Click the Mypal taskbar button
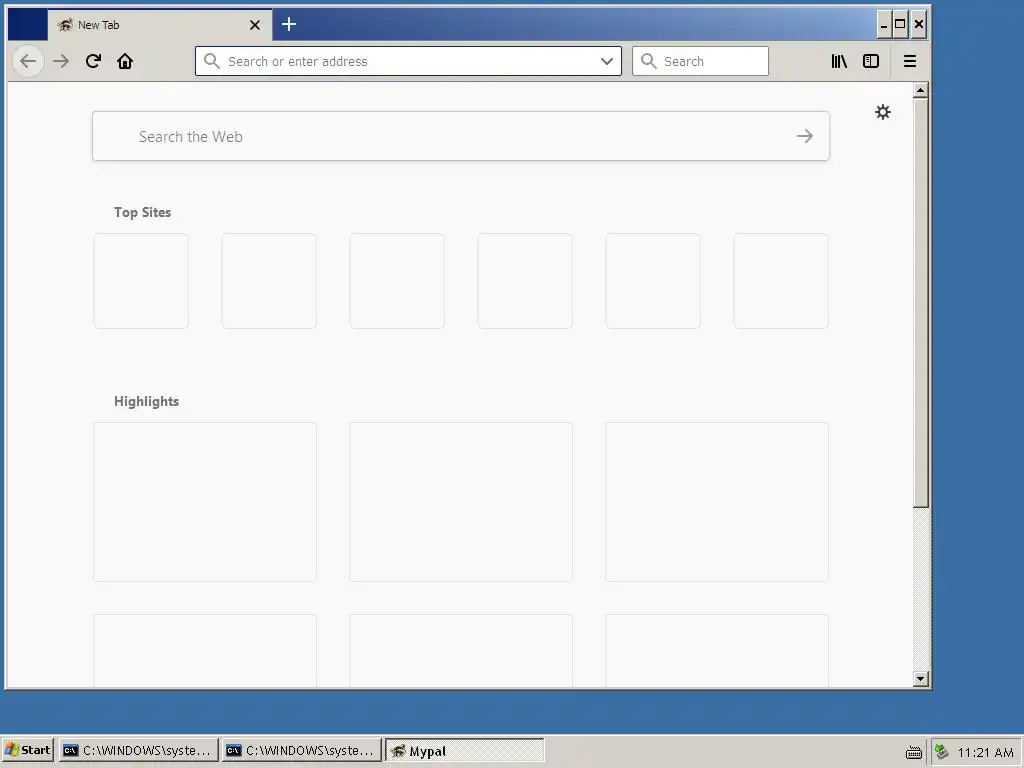Viewport: 1024px width, 768px height. 464,750
